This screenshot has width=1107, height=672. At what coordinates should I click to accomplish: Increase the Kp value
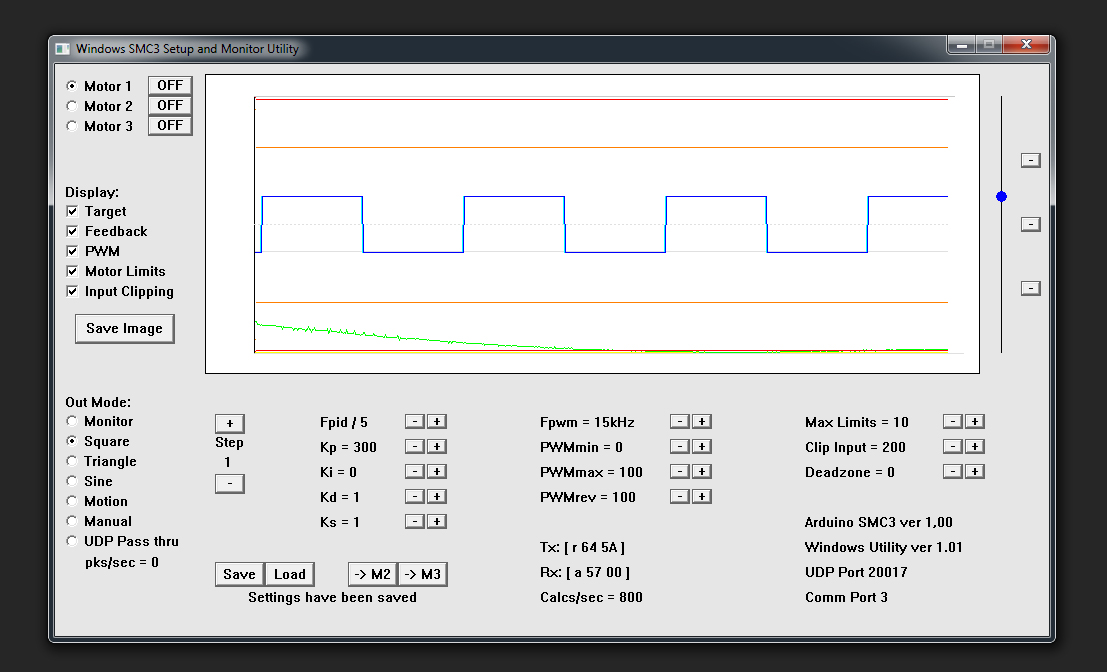click(x=437, y=446)
